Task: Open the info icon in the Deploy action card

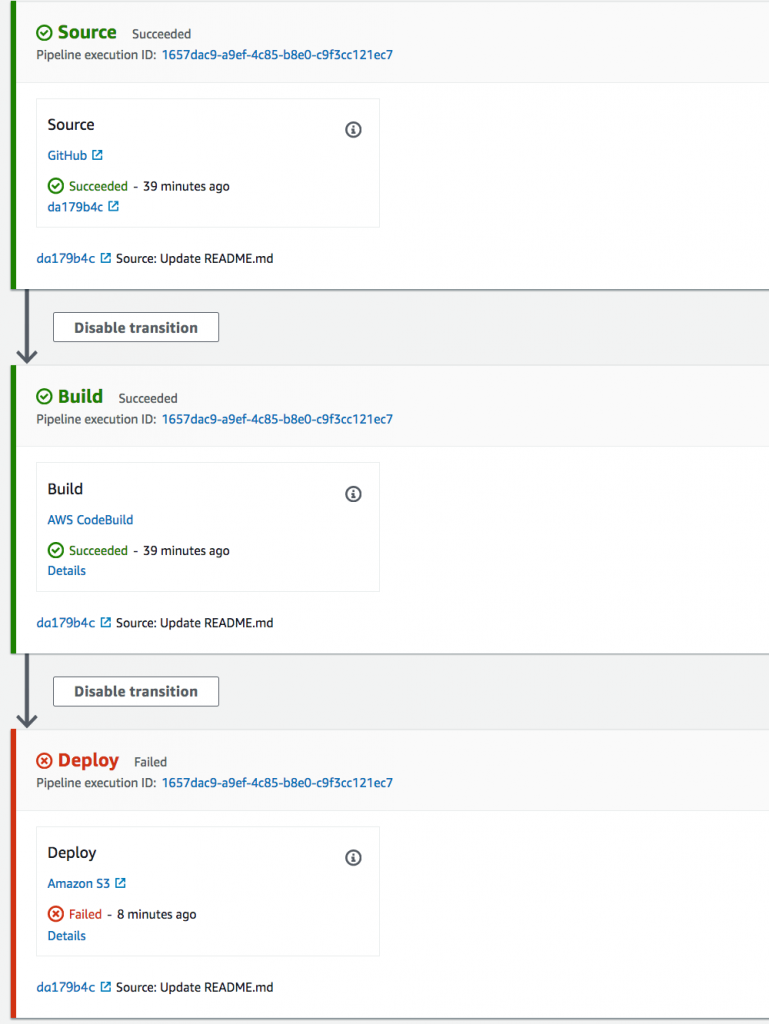Action: pos(353,857)
